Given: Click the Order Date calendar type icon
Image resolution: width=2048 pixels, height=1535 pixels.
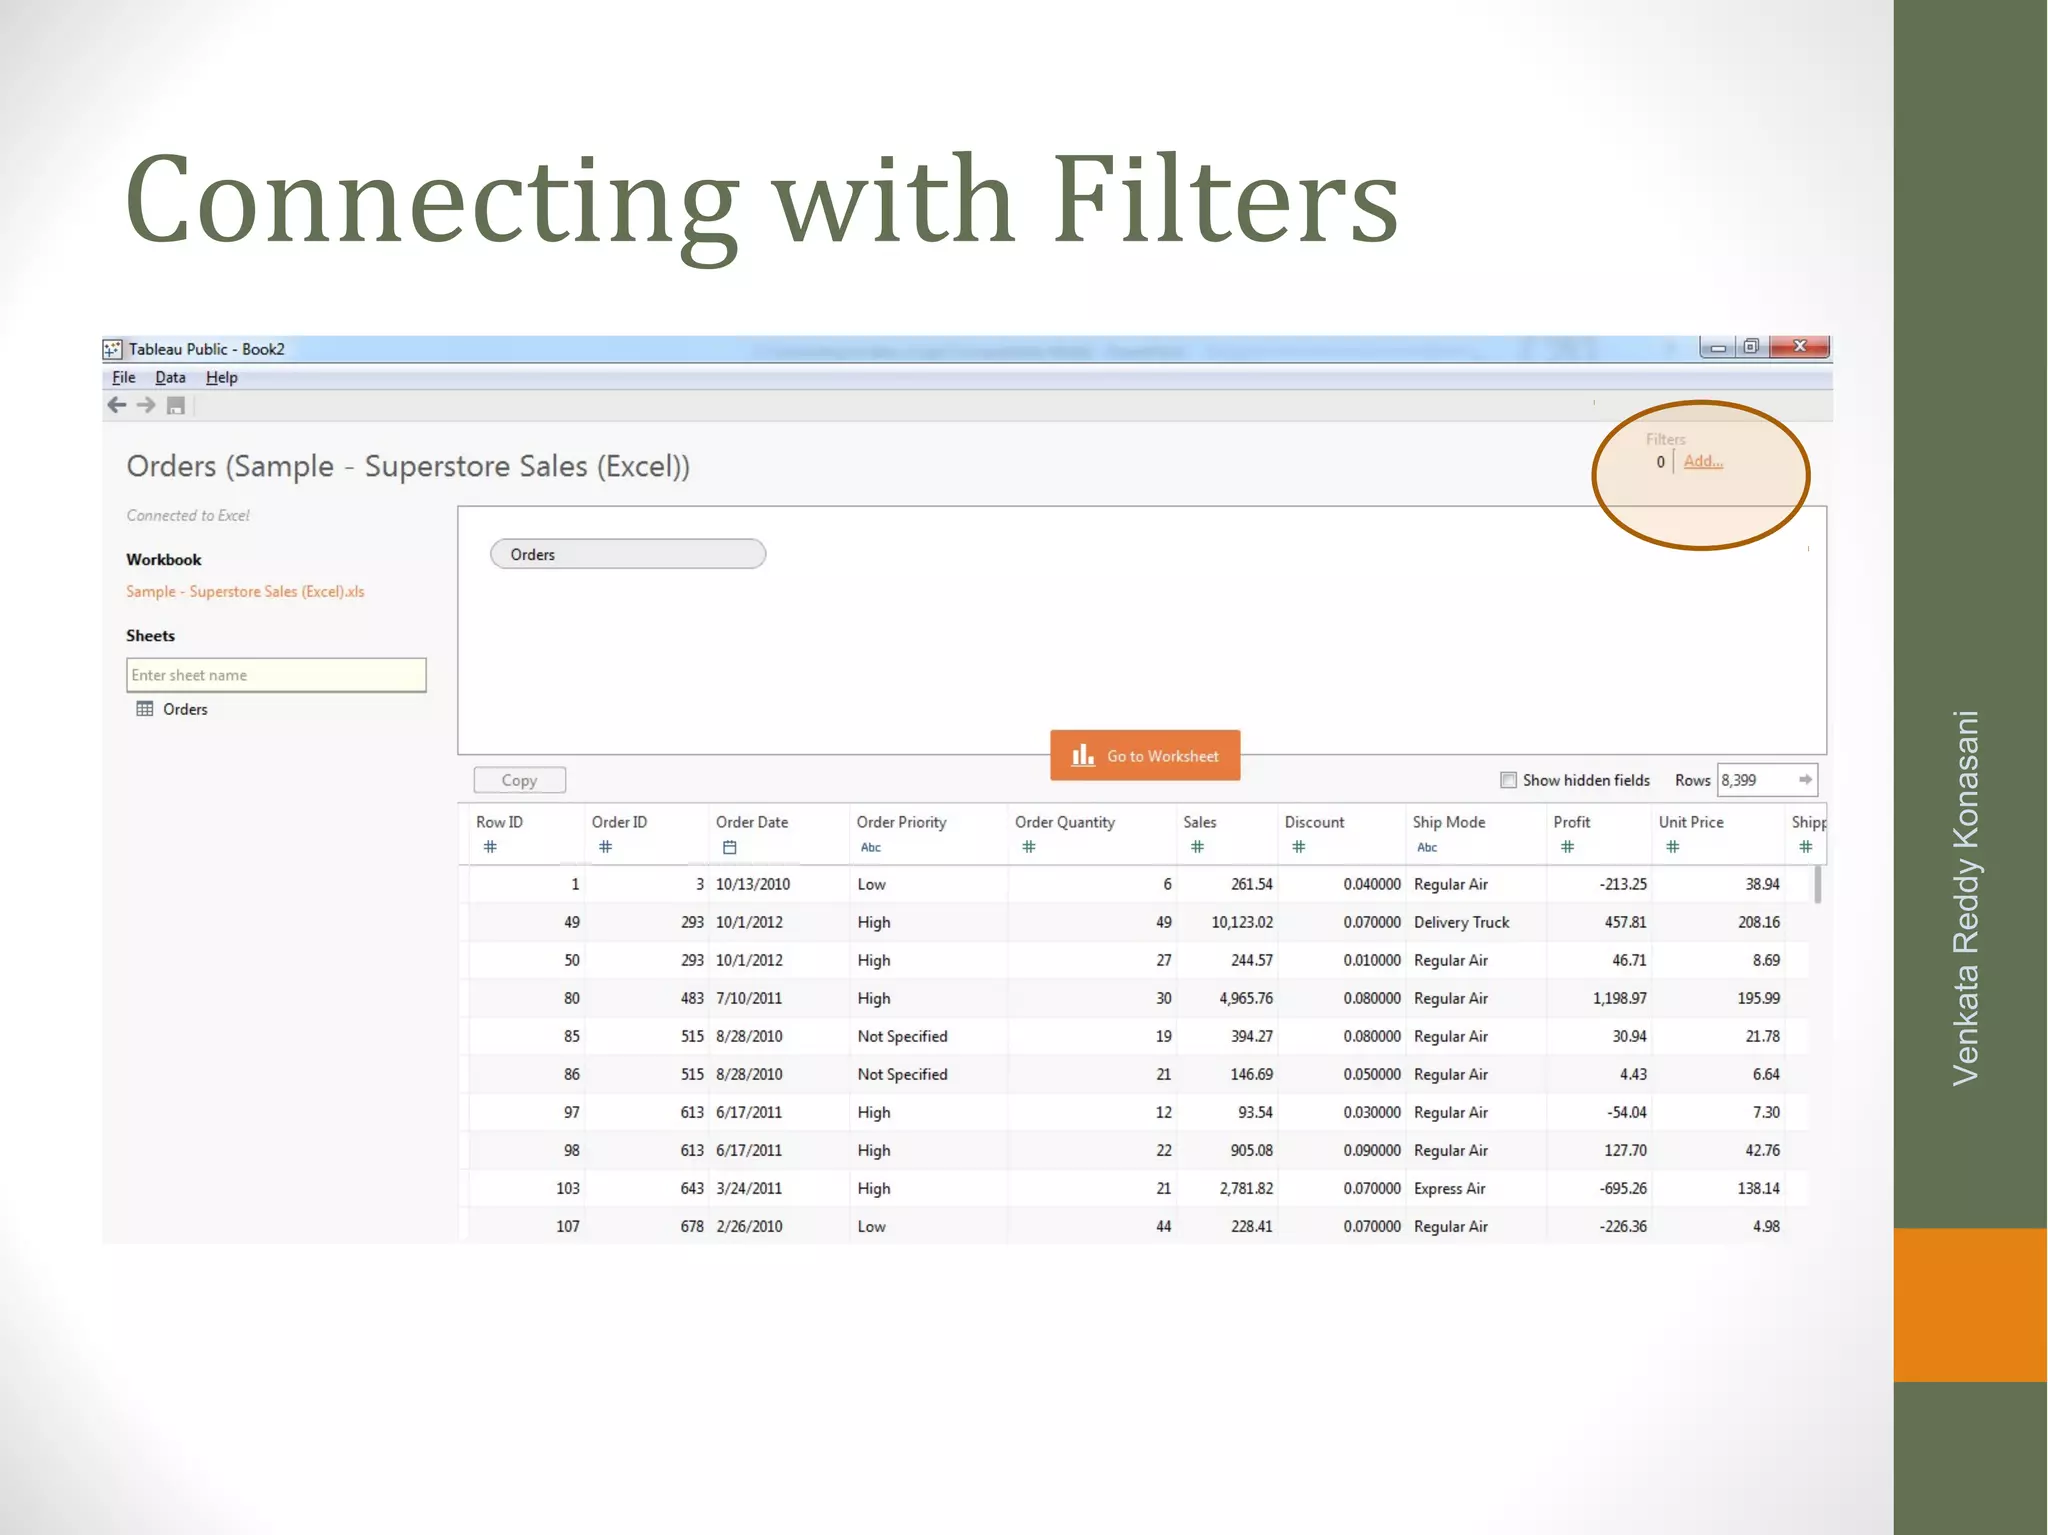Looking at the screenshot, I should click(x=730, y=847).
